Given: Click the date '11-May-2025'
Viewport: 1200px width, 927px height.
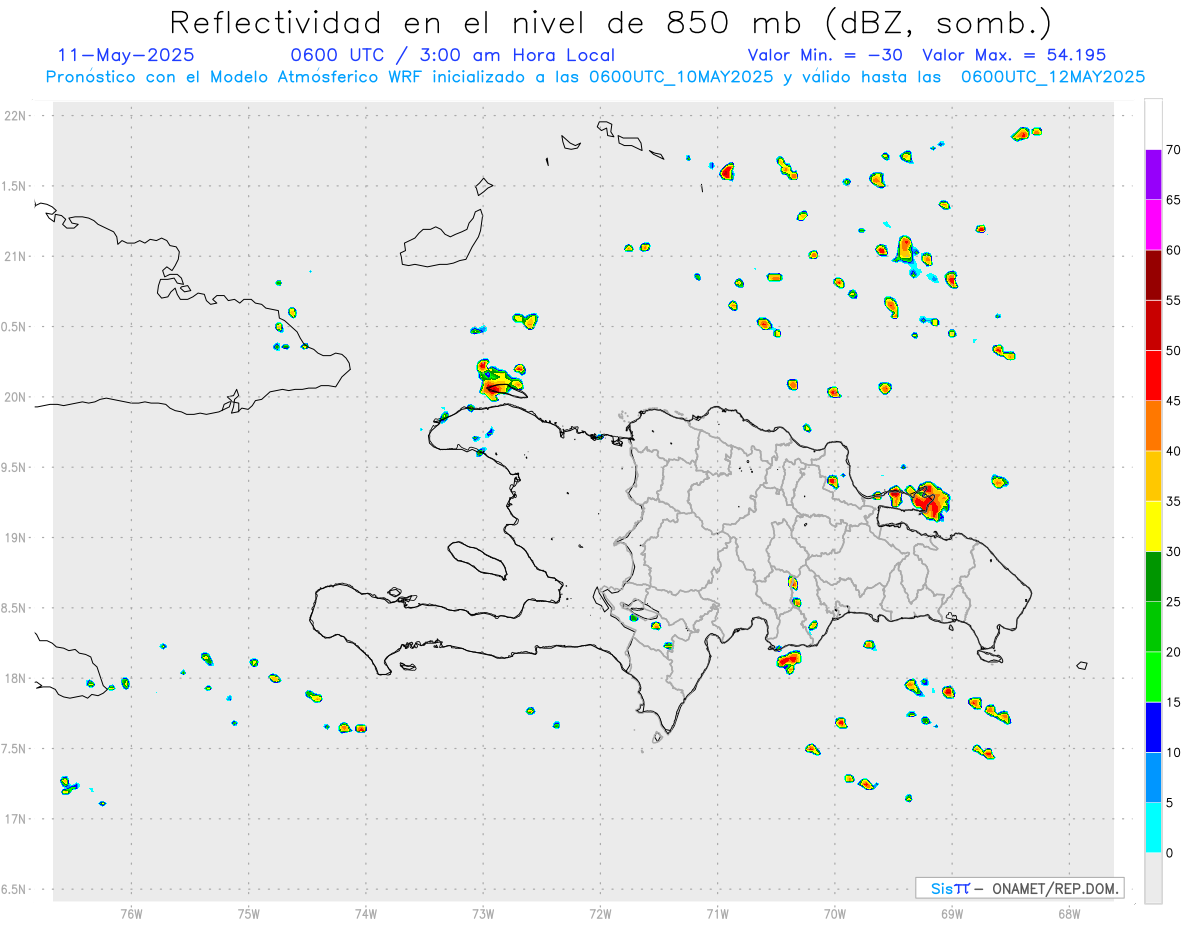Looking at the screenshot, I should (126, 55).
